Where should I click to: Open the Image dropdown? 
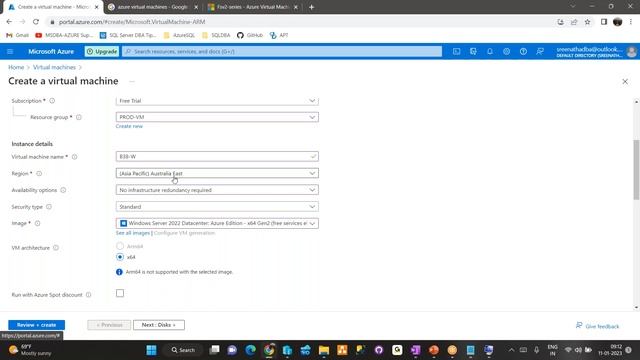[x=217, y=223]
